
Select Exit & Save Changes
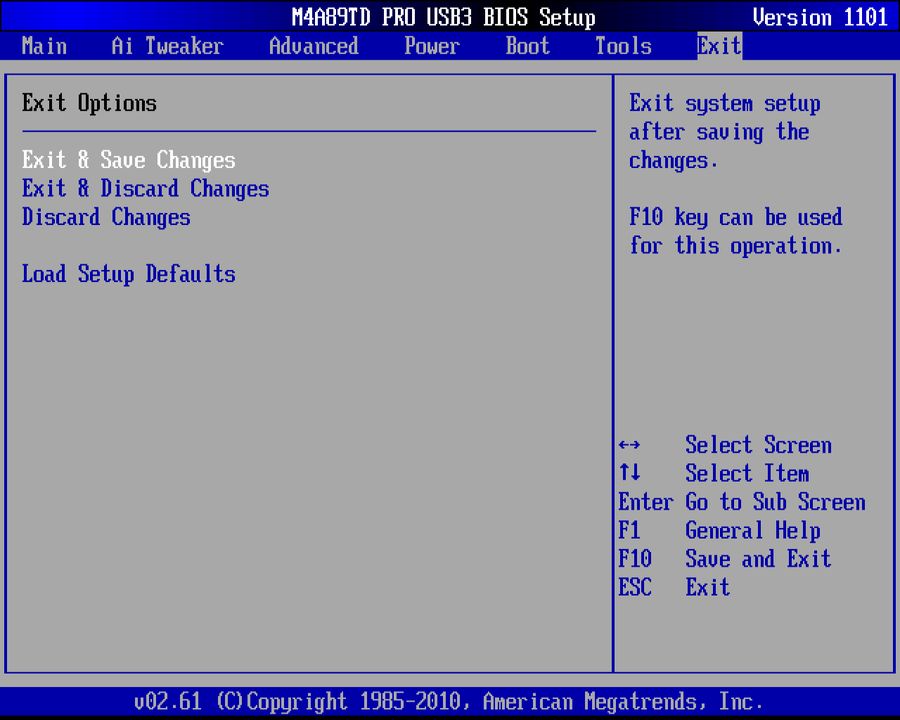coord(128,160)
